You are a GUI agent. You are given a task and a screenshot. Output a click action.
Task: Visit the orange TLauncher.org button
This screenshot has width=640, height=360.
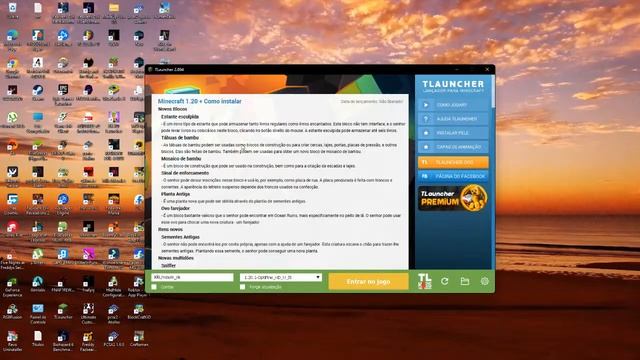(x=453, y=162)
